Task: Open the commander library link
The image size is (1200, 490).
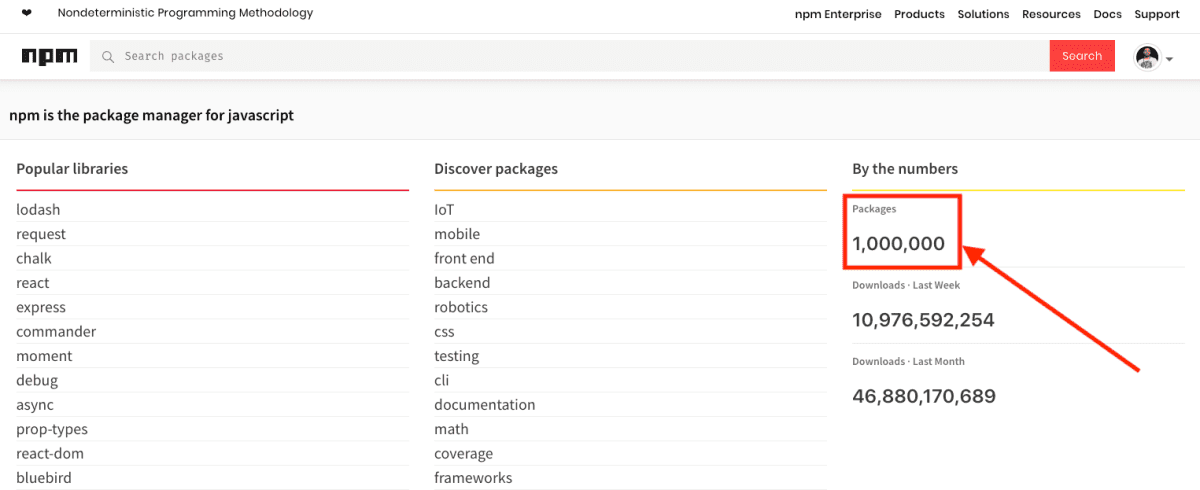Action: (56, 332)
